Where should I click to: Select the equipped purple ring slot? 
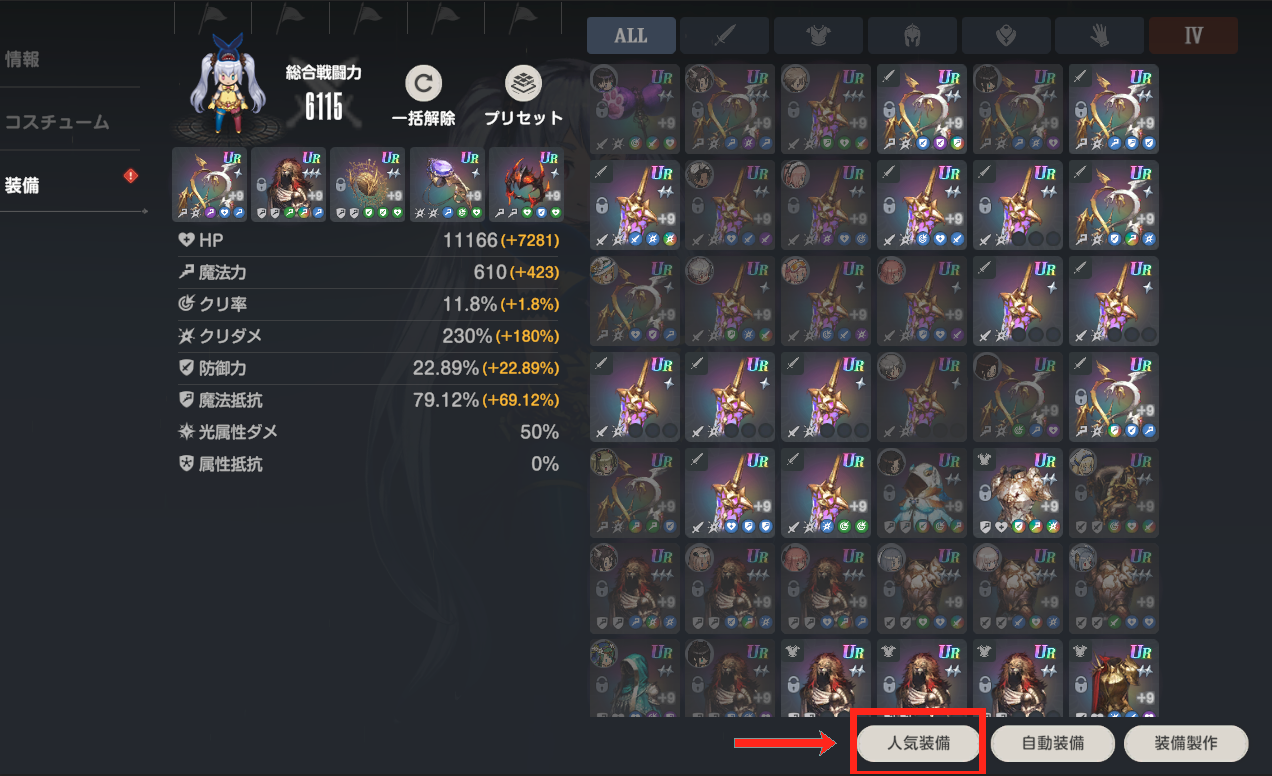[x=447, y=185]
